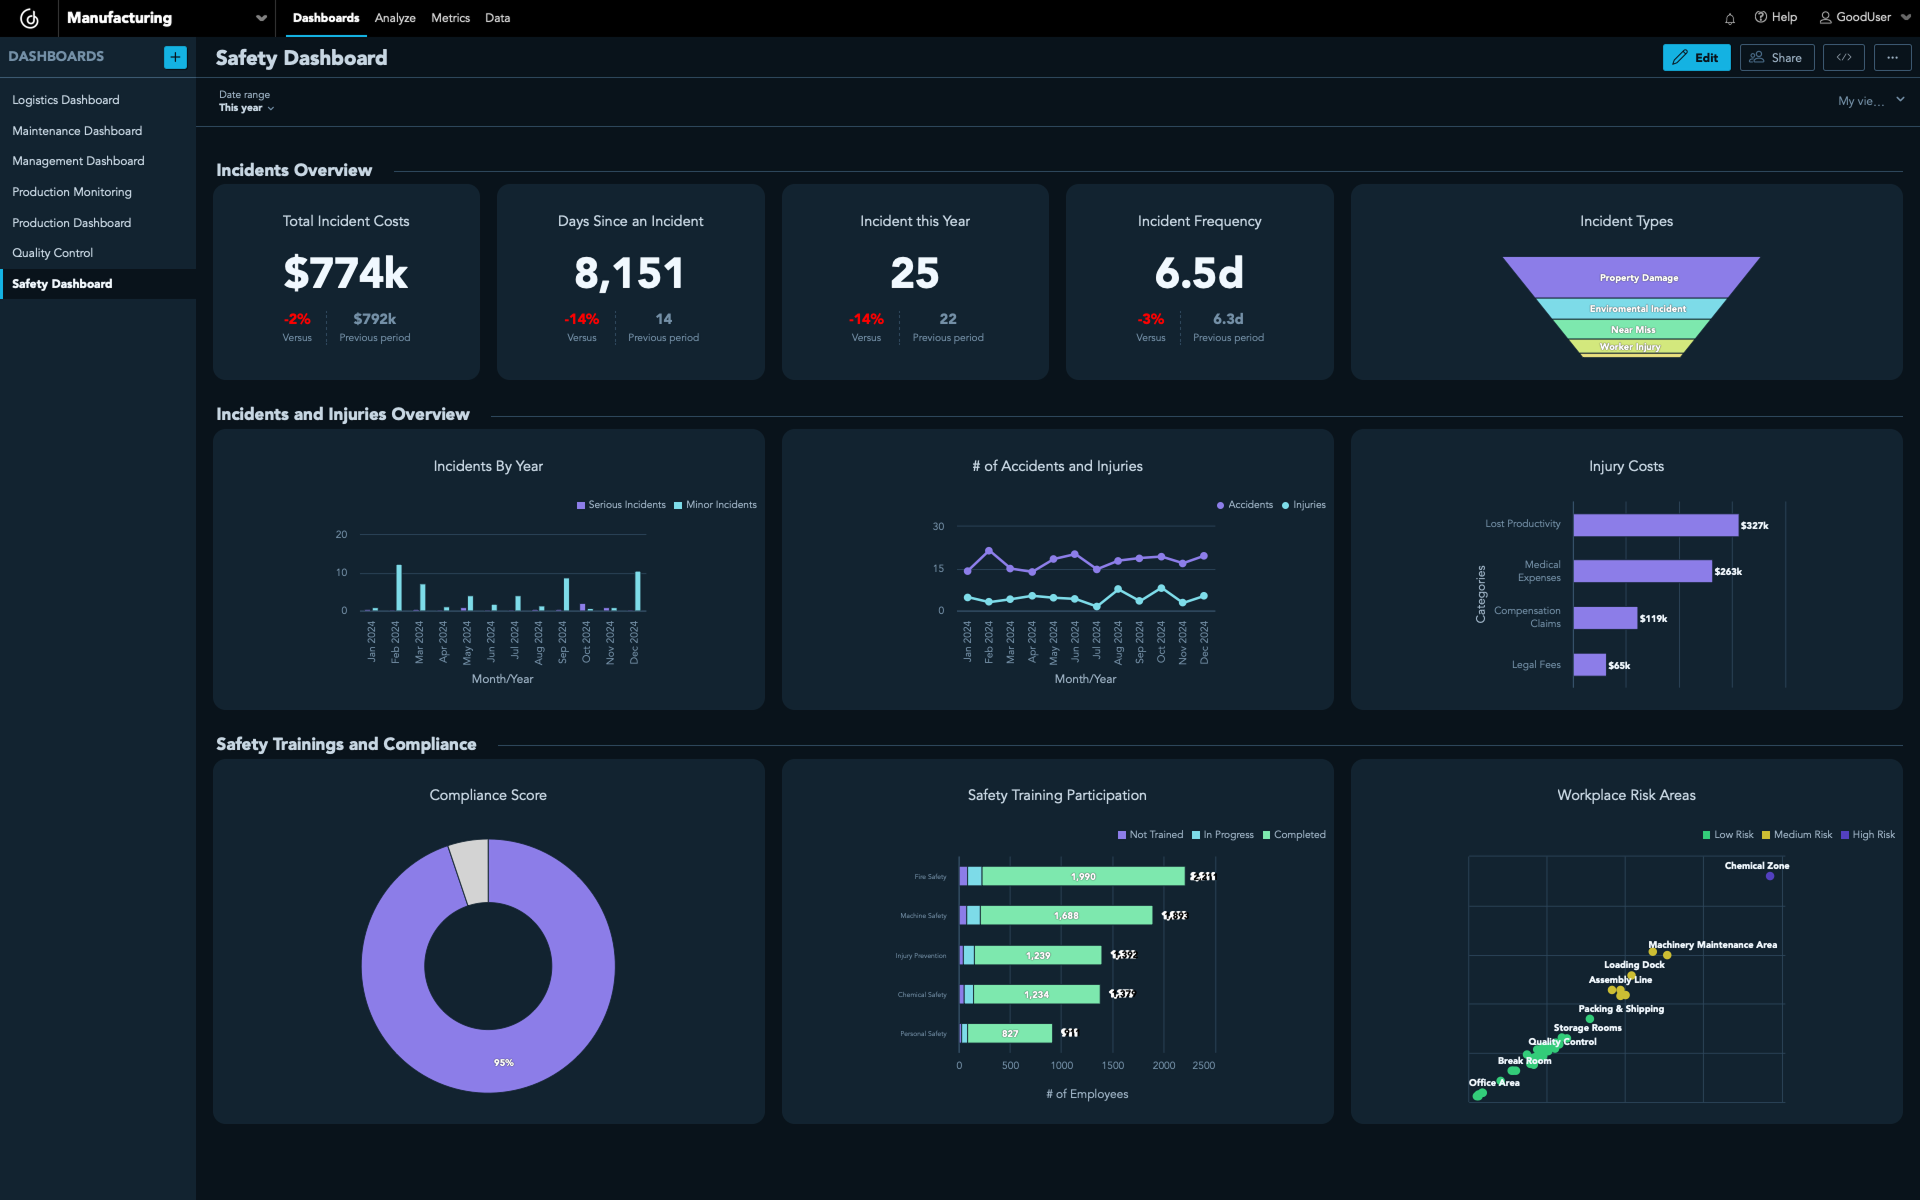This screenshot has height=1200, width=1920.
Task: Click the purple Accidents legend swatch
Action: (1219, 505)
